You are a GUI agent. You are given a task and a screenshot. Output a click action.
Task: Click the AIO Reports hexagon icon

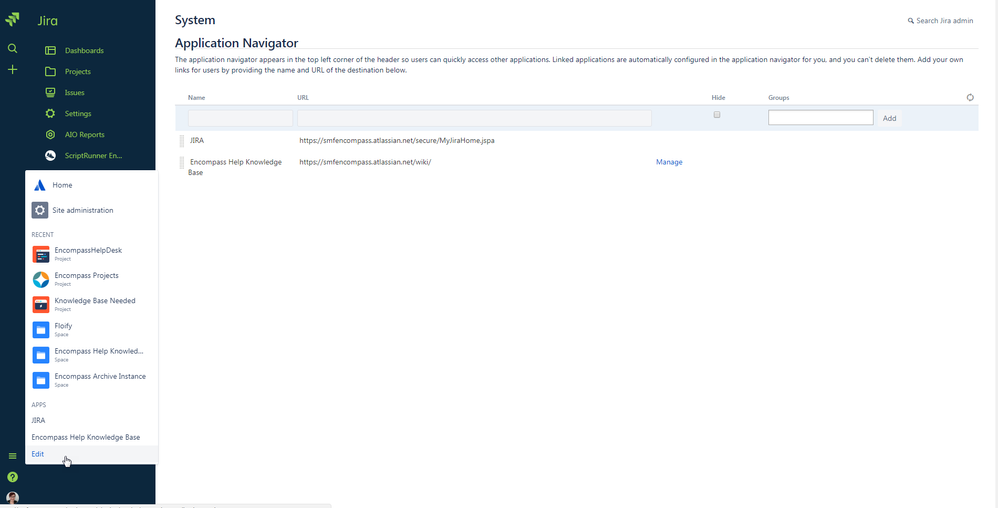[x=50, y=134]
